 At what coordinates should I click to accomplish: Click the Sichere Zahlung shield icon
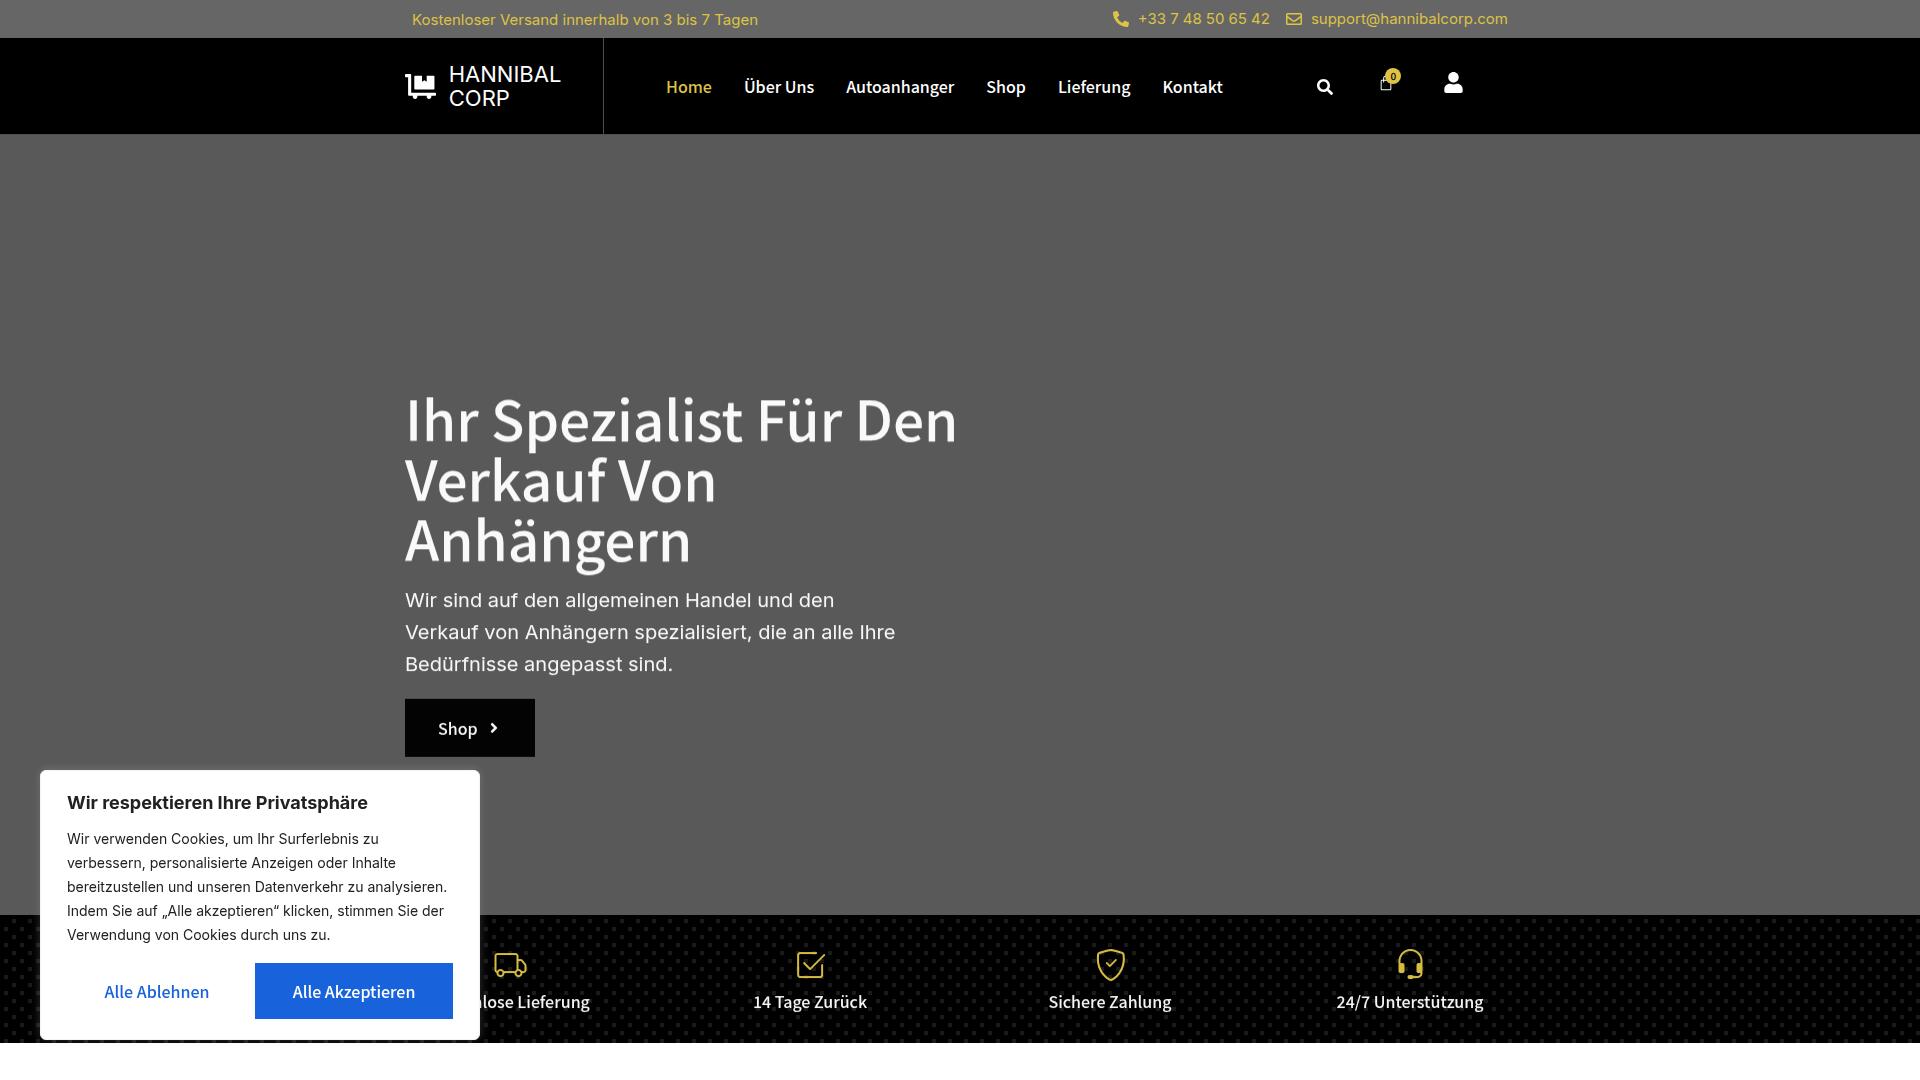tap(1110, 965)
